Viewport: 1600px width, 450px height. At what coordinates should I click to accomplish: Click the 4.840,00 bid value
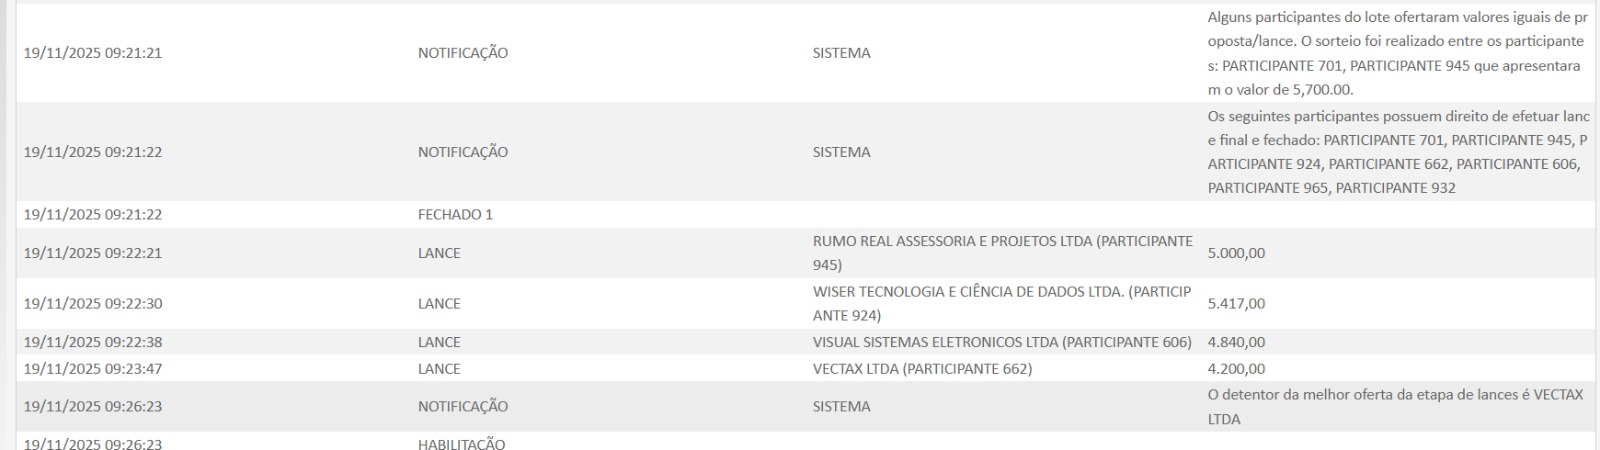[1236, 342]
